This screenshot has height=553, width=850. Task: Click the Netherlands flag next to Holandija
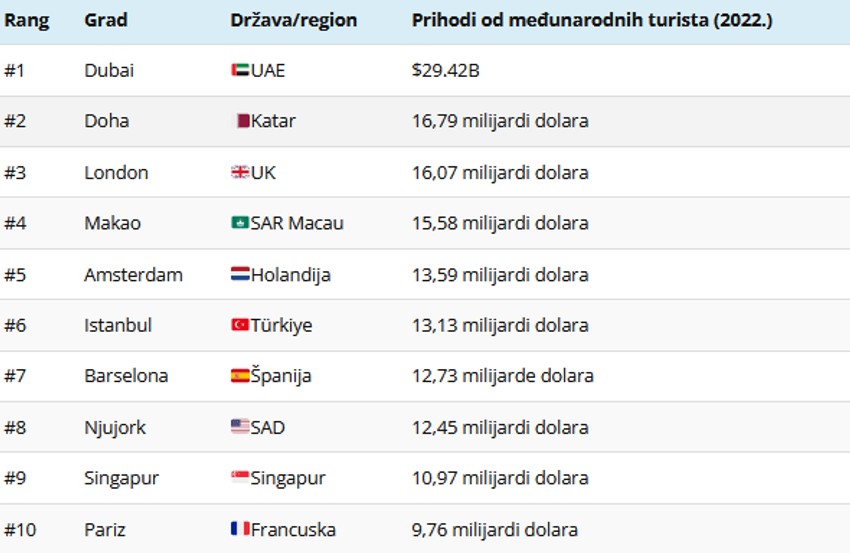point(240,275)
